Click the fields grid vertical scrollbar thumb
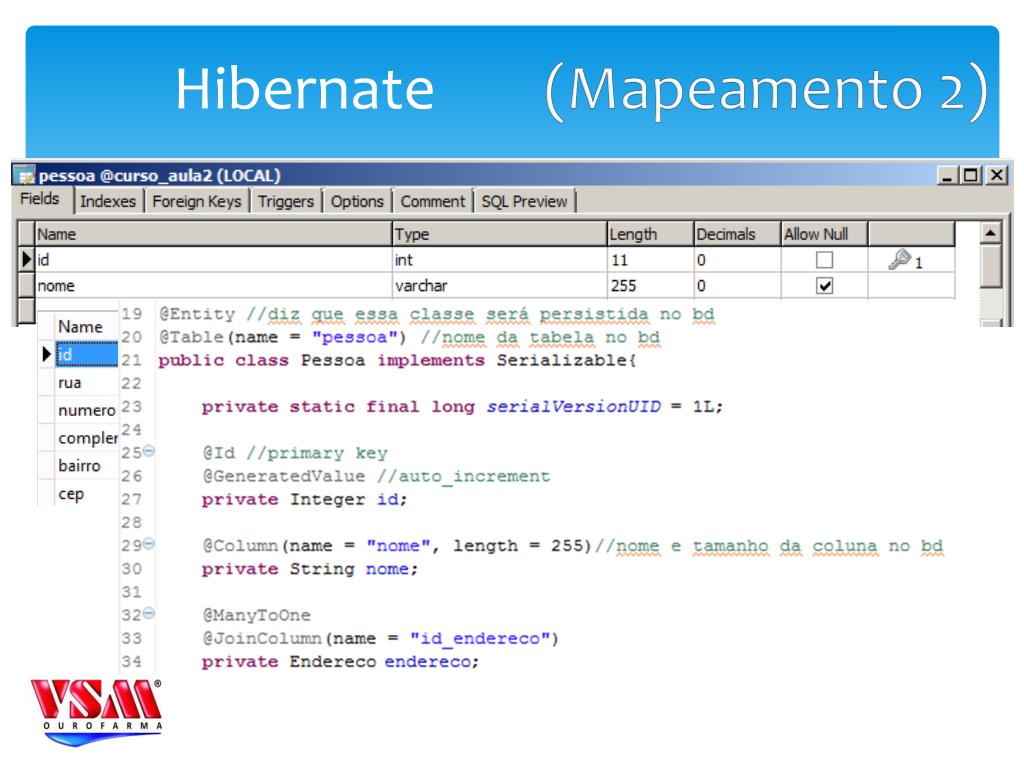Viewport: 1024px width, 768px height. click(991, 265)
